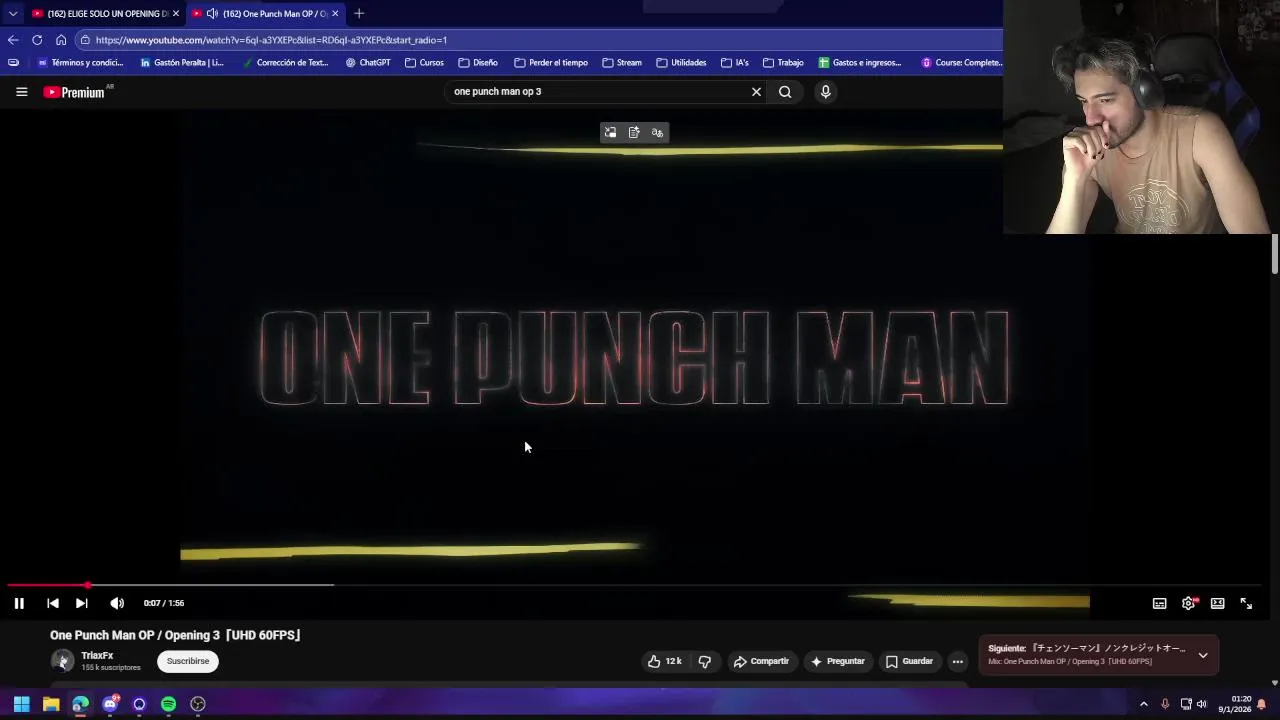Click the first overlay icon above video
Viewport: 1280px width, 720px height.
[x=610, y=132]
